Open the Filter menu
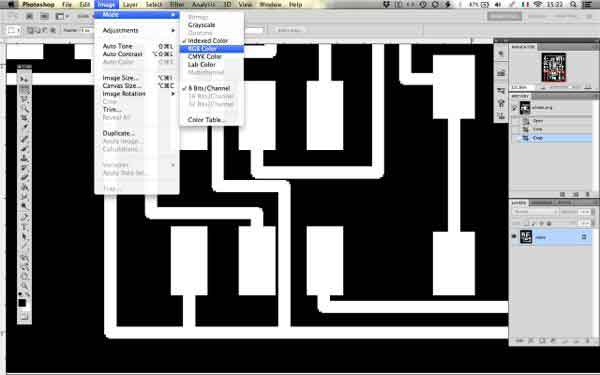Image resolution: width=600 pixels, height=375 pixels. coord(177,5)
